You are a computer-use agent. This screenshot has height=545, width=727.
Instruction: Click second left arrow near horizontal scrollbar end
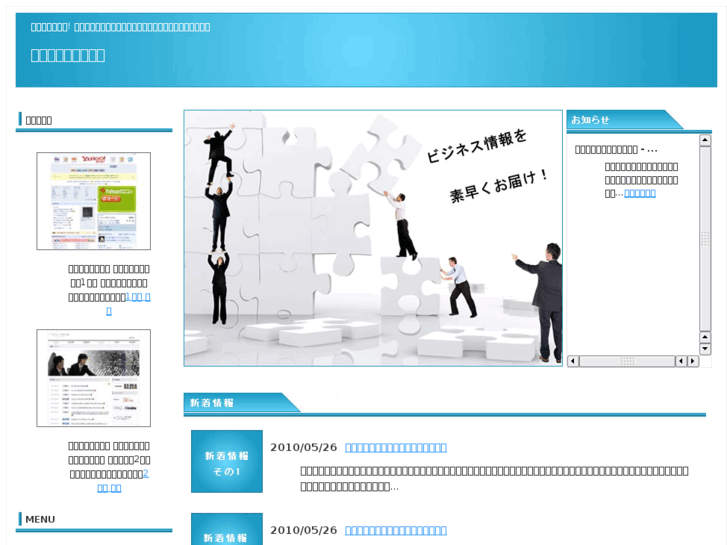681,361
